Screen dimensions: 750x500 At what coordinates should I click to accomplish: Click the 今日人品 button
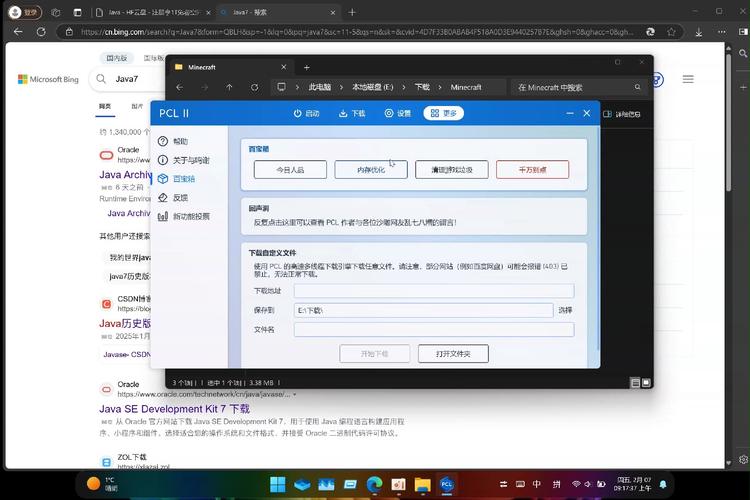pyautogui.click(x=290, y=170)
